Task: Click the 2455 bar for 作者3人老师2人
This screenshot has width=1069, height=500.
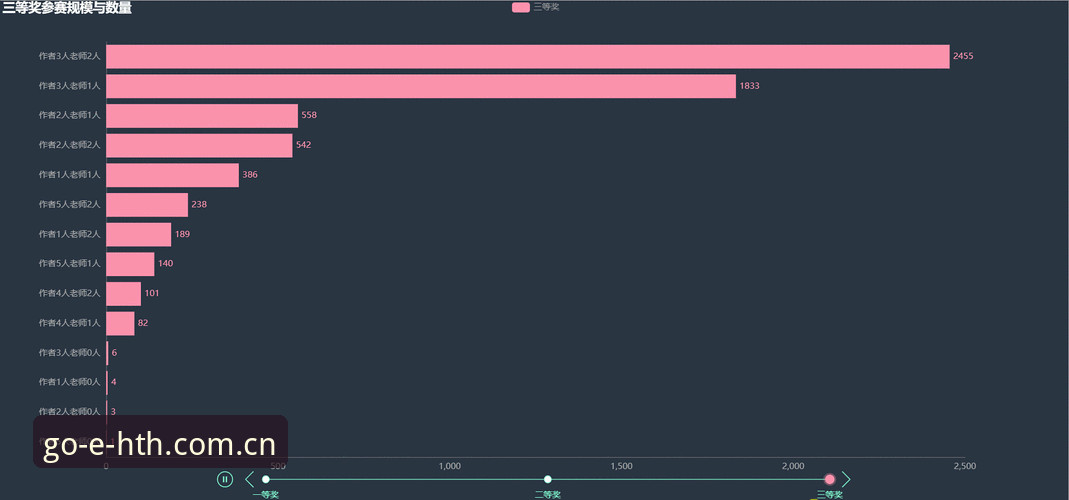Action: [528, 57]
